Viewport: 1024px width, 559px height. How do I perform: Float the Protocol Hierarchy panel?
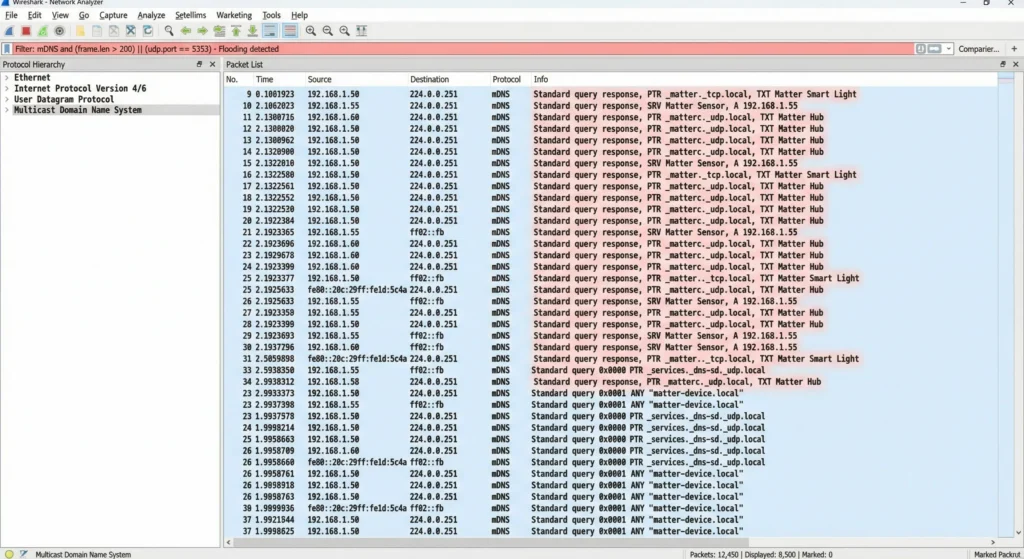coord(199,64)
